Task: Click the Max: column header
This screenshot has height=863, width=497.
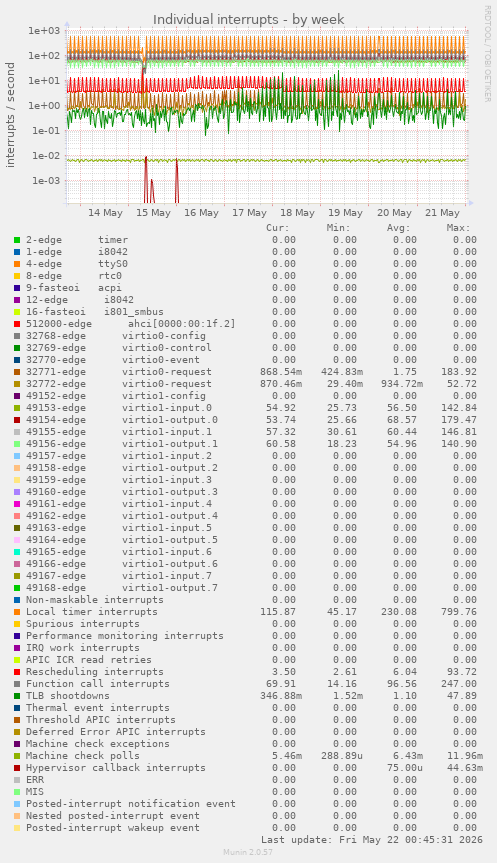Action: pos(458,228)
